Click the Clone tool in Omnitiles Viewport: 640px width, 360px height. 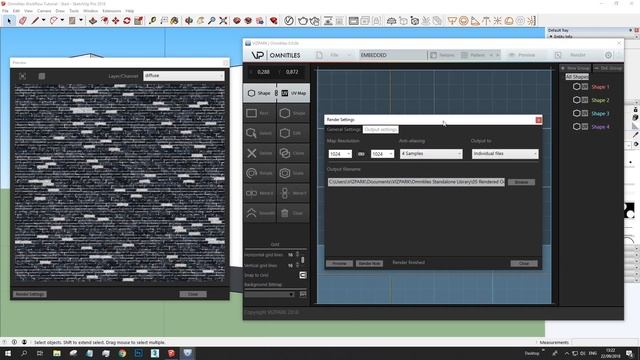point(293,153)
